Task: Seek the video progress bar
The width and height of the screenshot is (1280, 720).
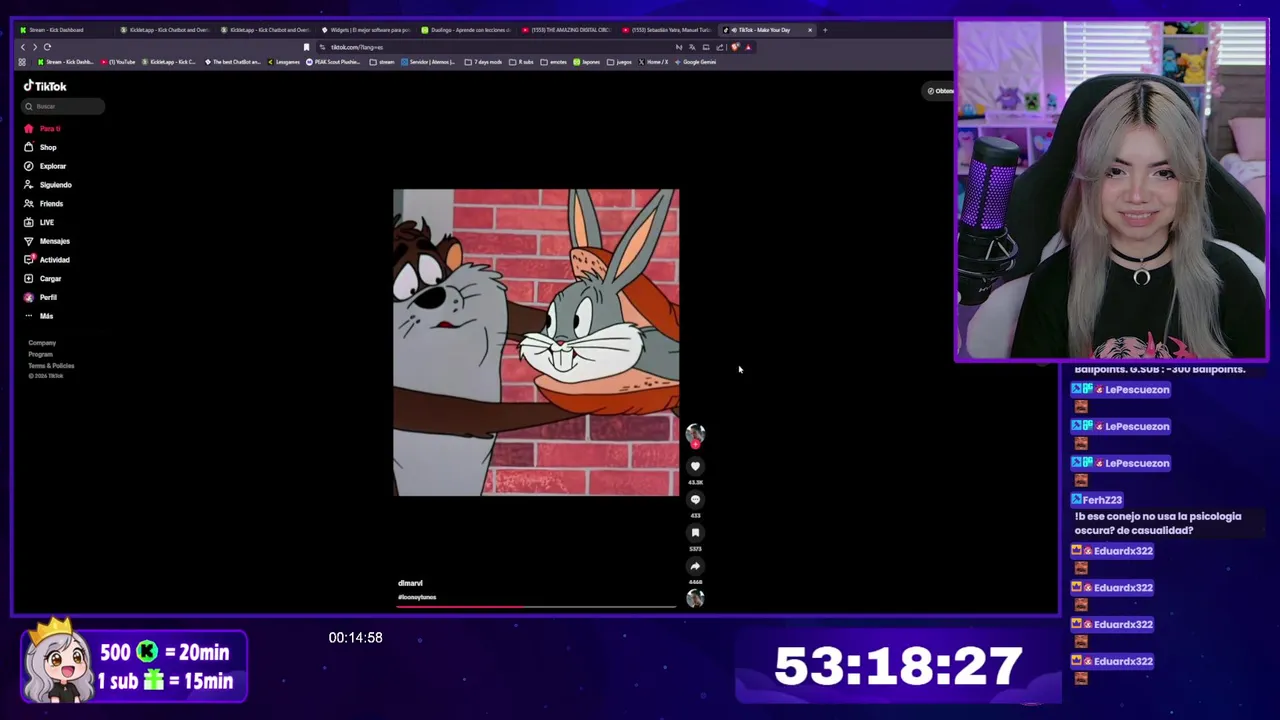Action: [x=537, y=606]
